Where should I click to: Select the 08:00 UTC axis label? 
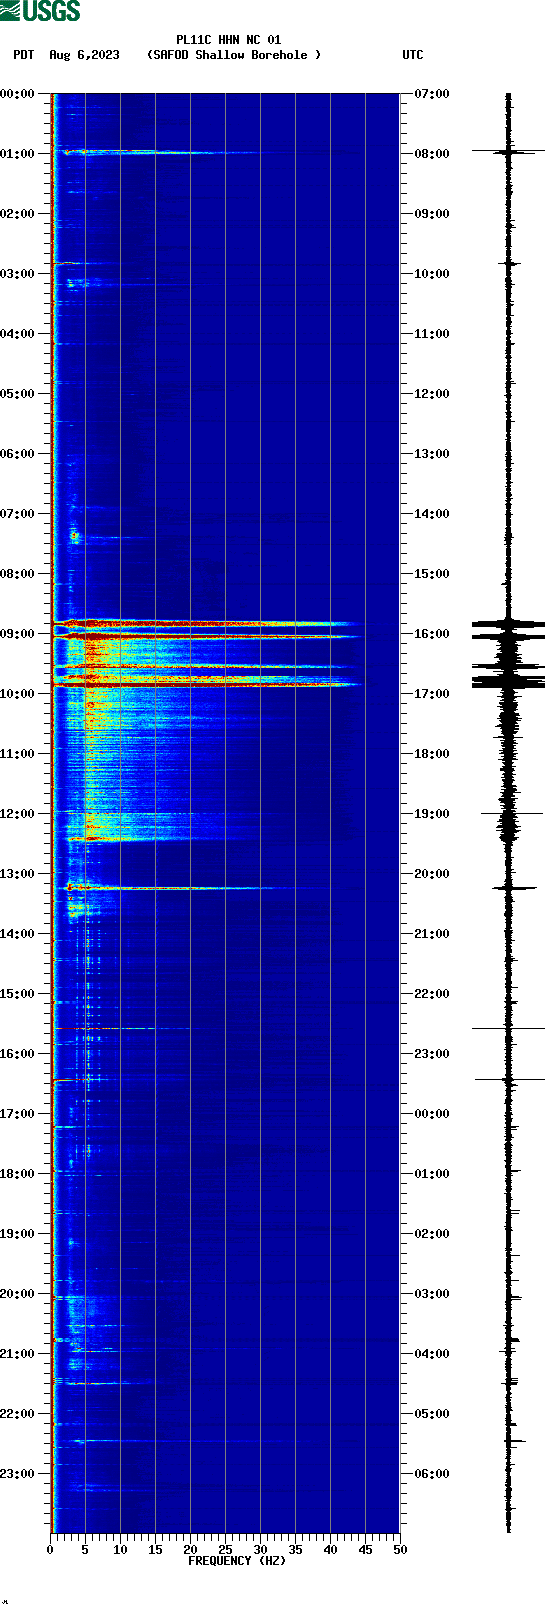pos(432,154)
